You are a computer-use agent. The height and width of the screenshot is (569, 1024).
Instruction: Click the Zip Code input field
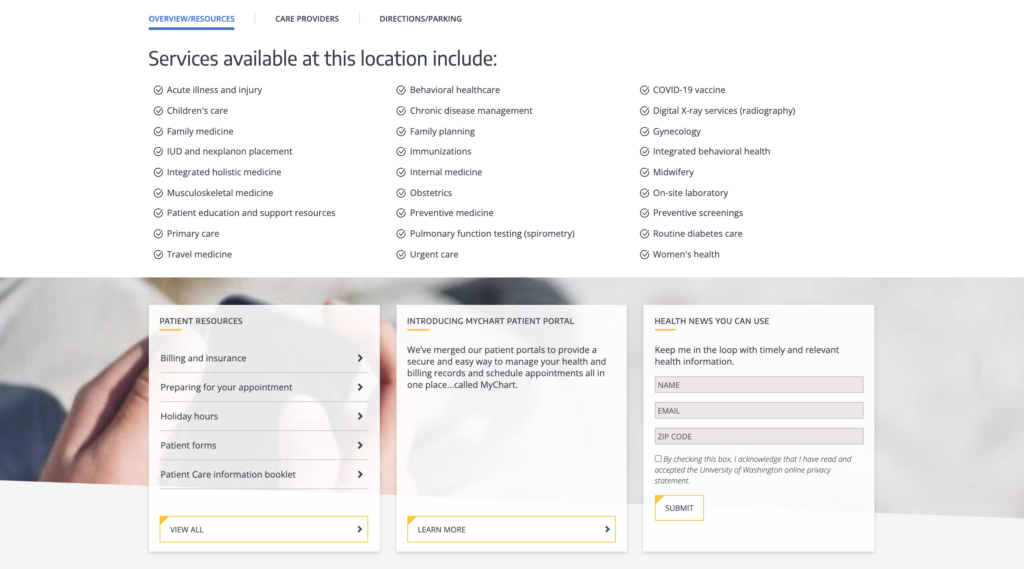tap(759, 436)
